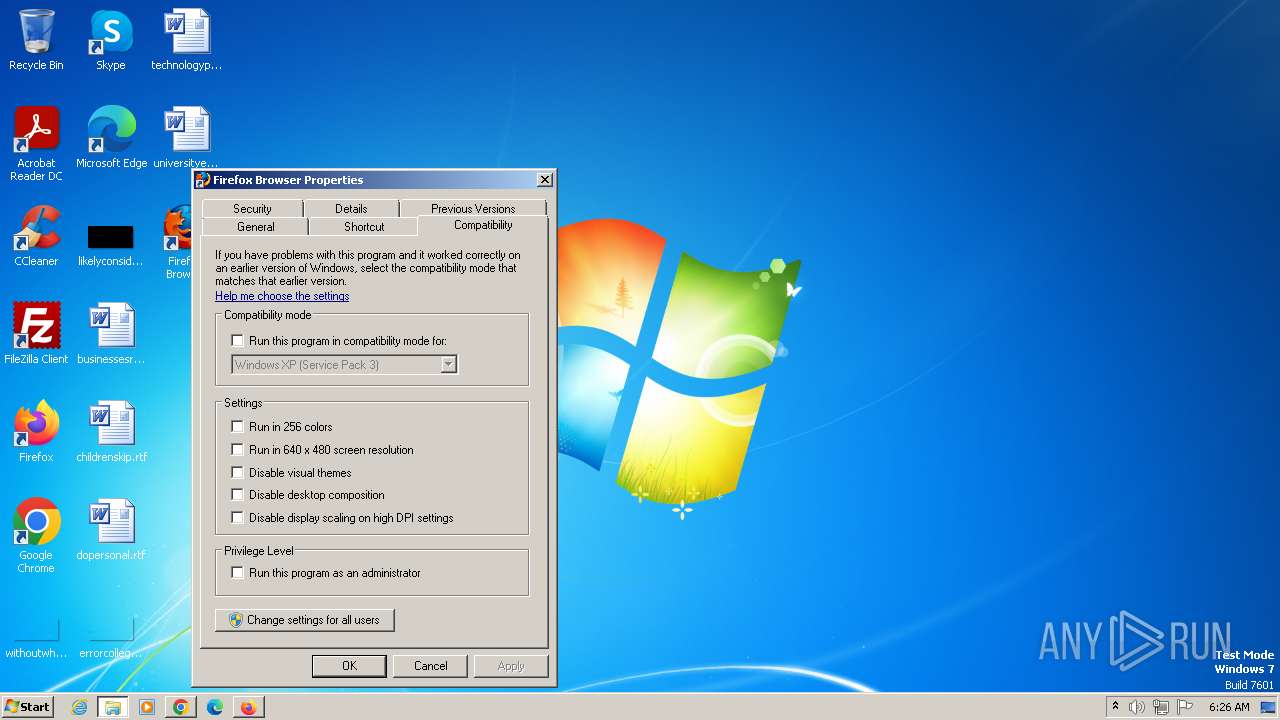Click the Firefox Browser Properties title bar
The width and height of the screenshot is (1280, 720).
(x=366, y=180)
